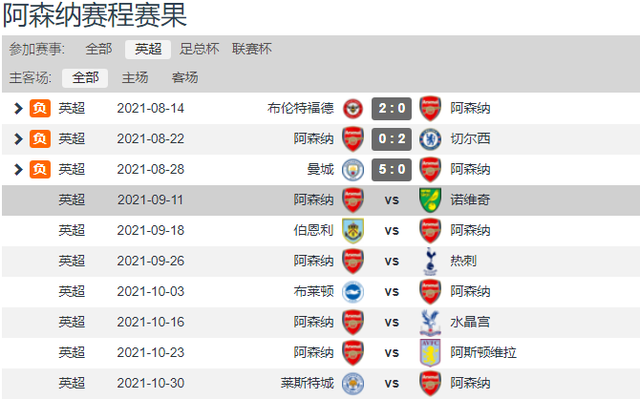640x399 pixels.
Task: Click the Manchester City crest
Action: pyautogui.click(x=353, y=170)
